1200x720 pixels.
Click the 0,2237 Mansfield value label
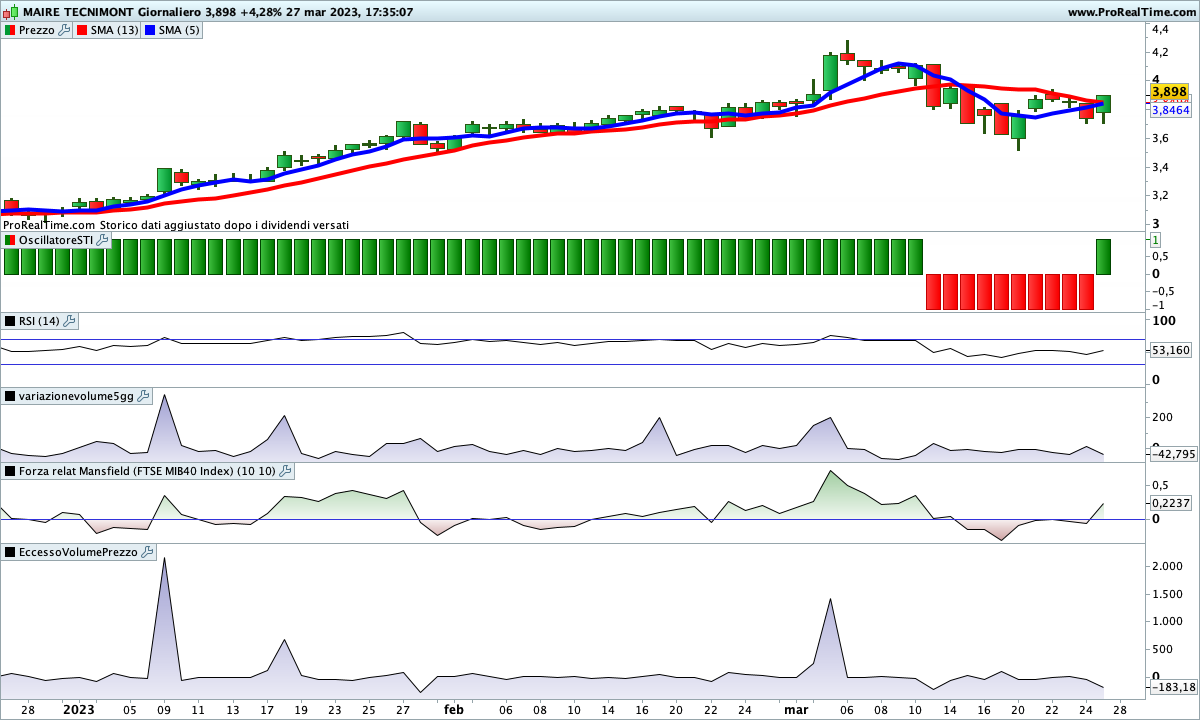pos(1171,504)
